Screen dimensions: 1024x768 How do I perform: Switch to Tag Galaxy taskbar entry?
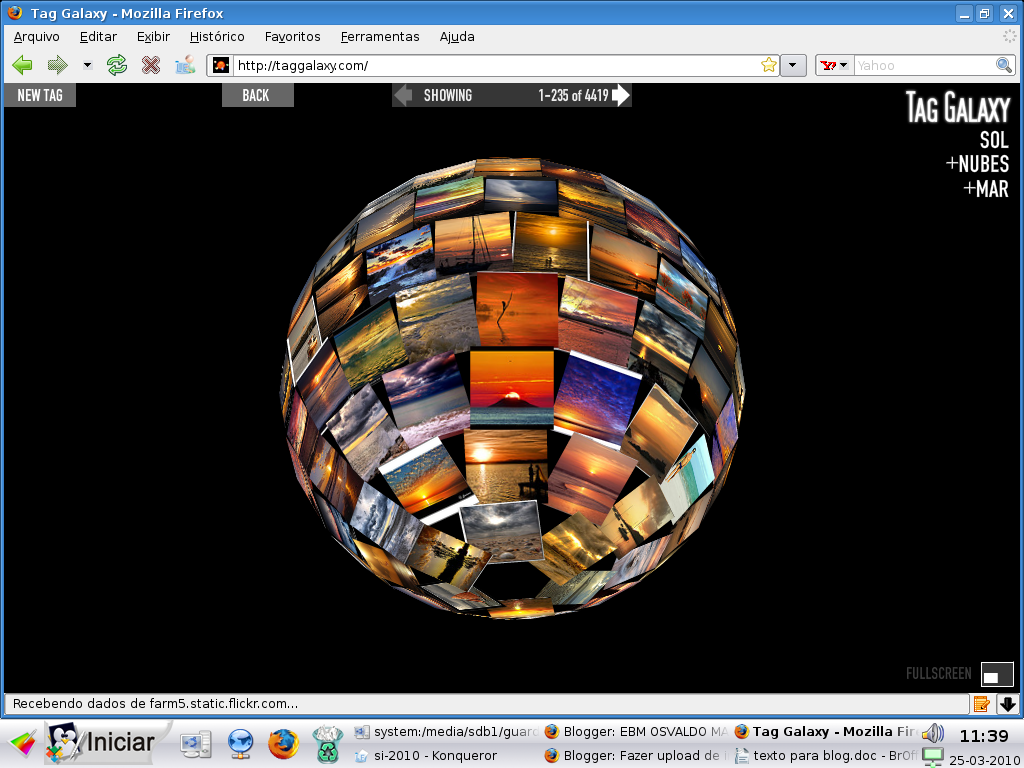pyautogui.click(x=826, y=731)
